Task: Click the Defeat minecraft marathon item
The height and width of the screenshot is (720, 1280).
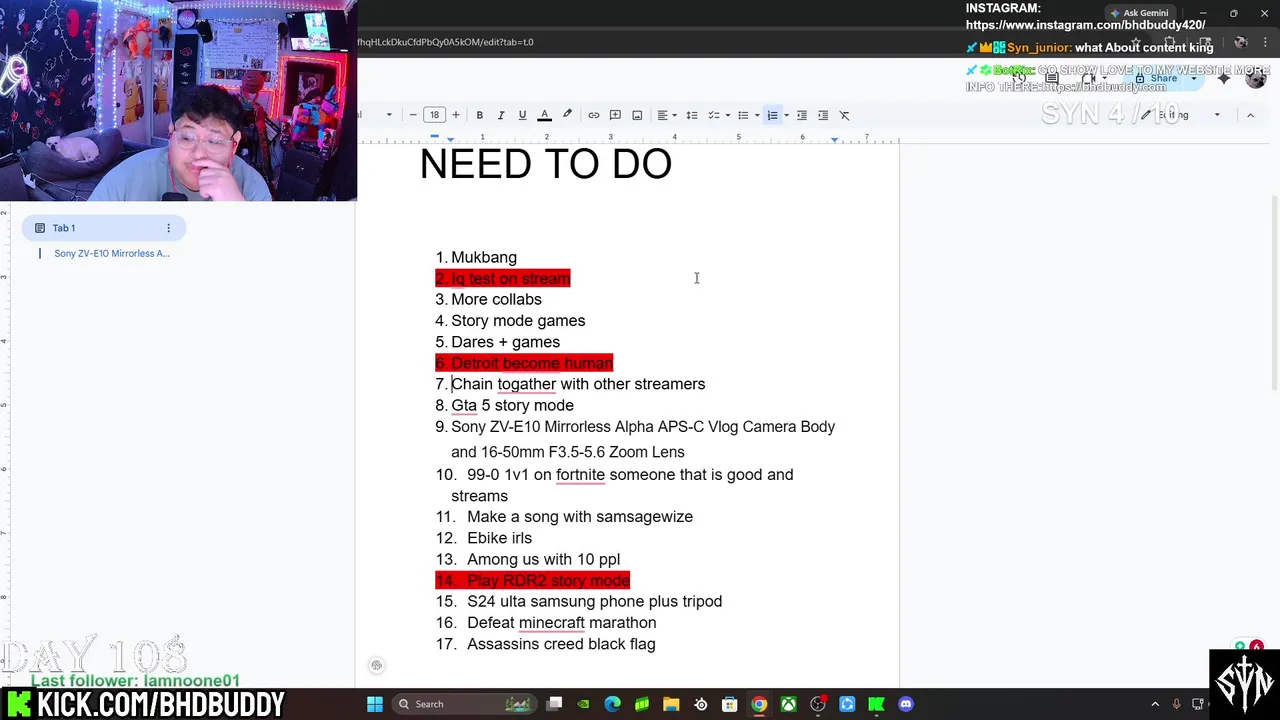Action: (561, 622)
